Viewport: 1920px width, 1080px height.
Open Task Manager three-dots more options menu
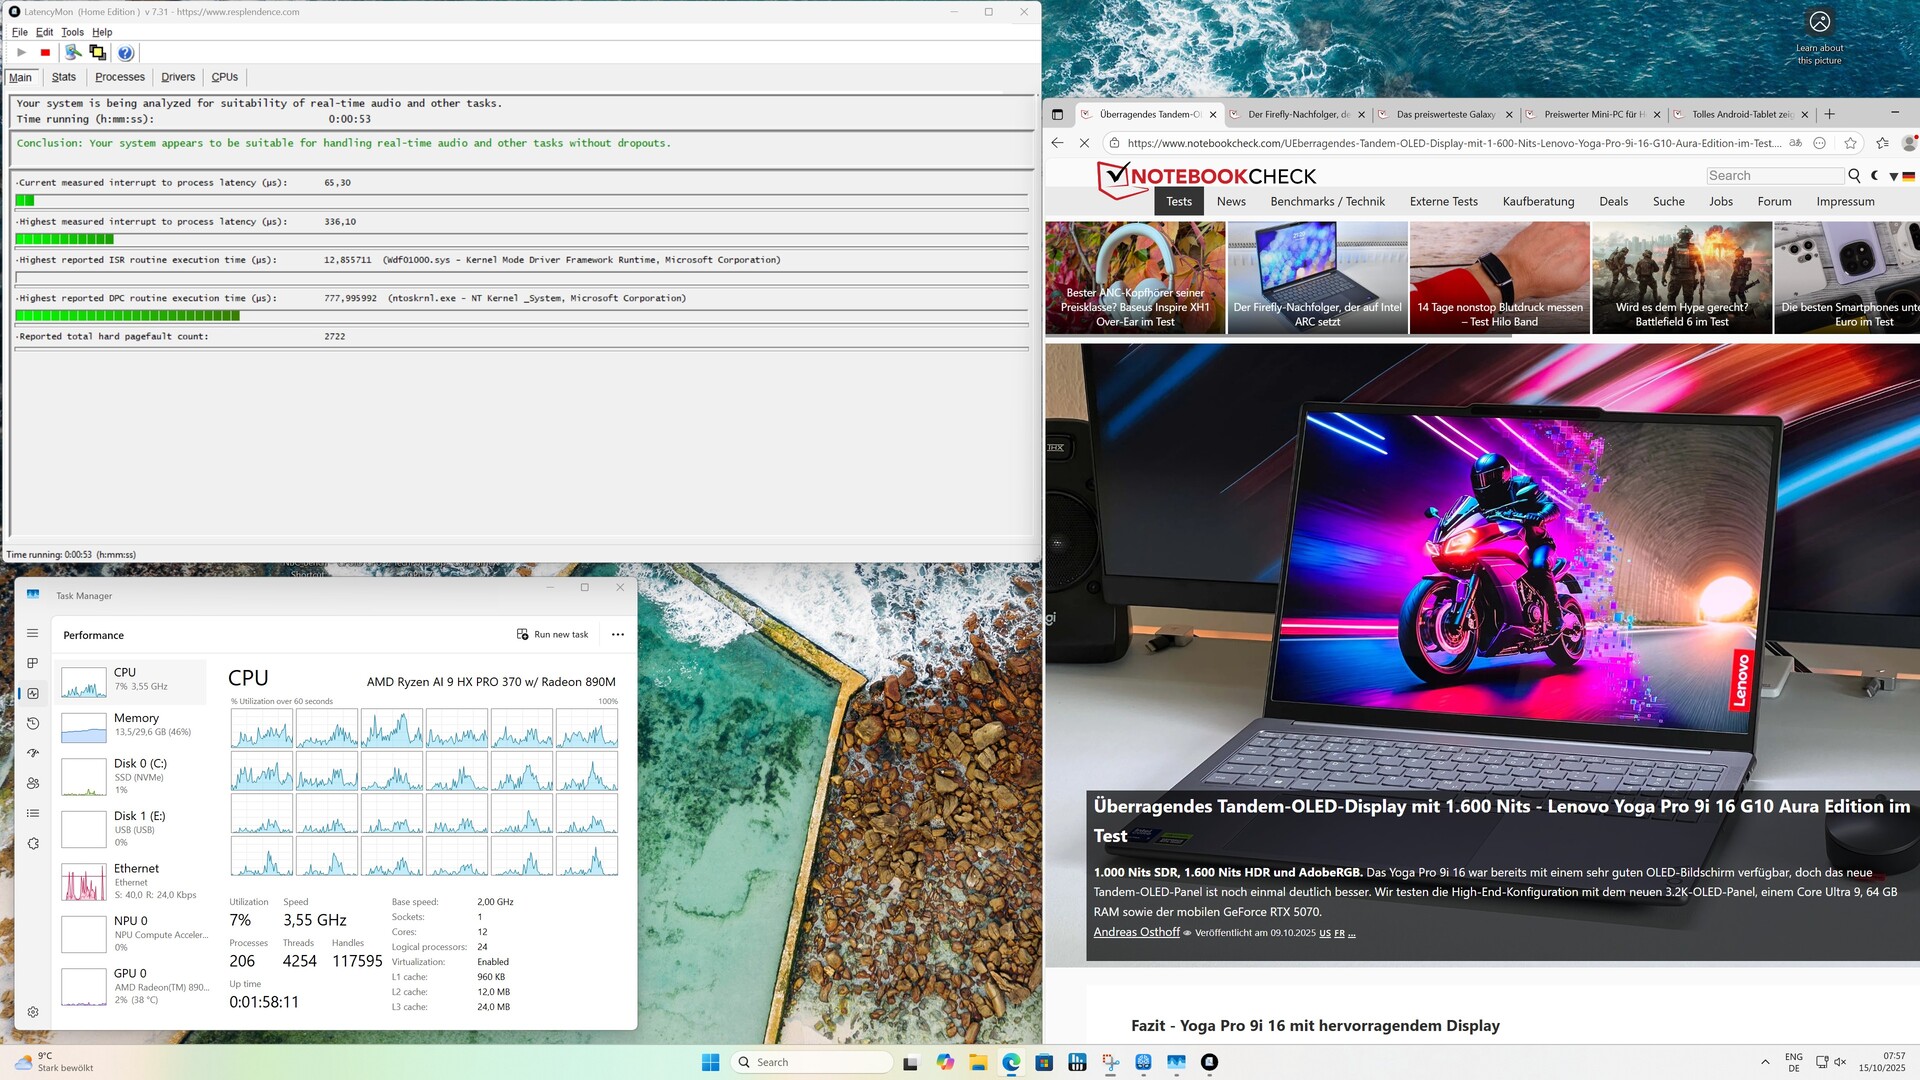[618, 634]
